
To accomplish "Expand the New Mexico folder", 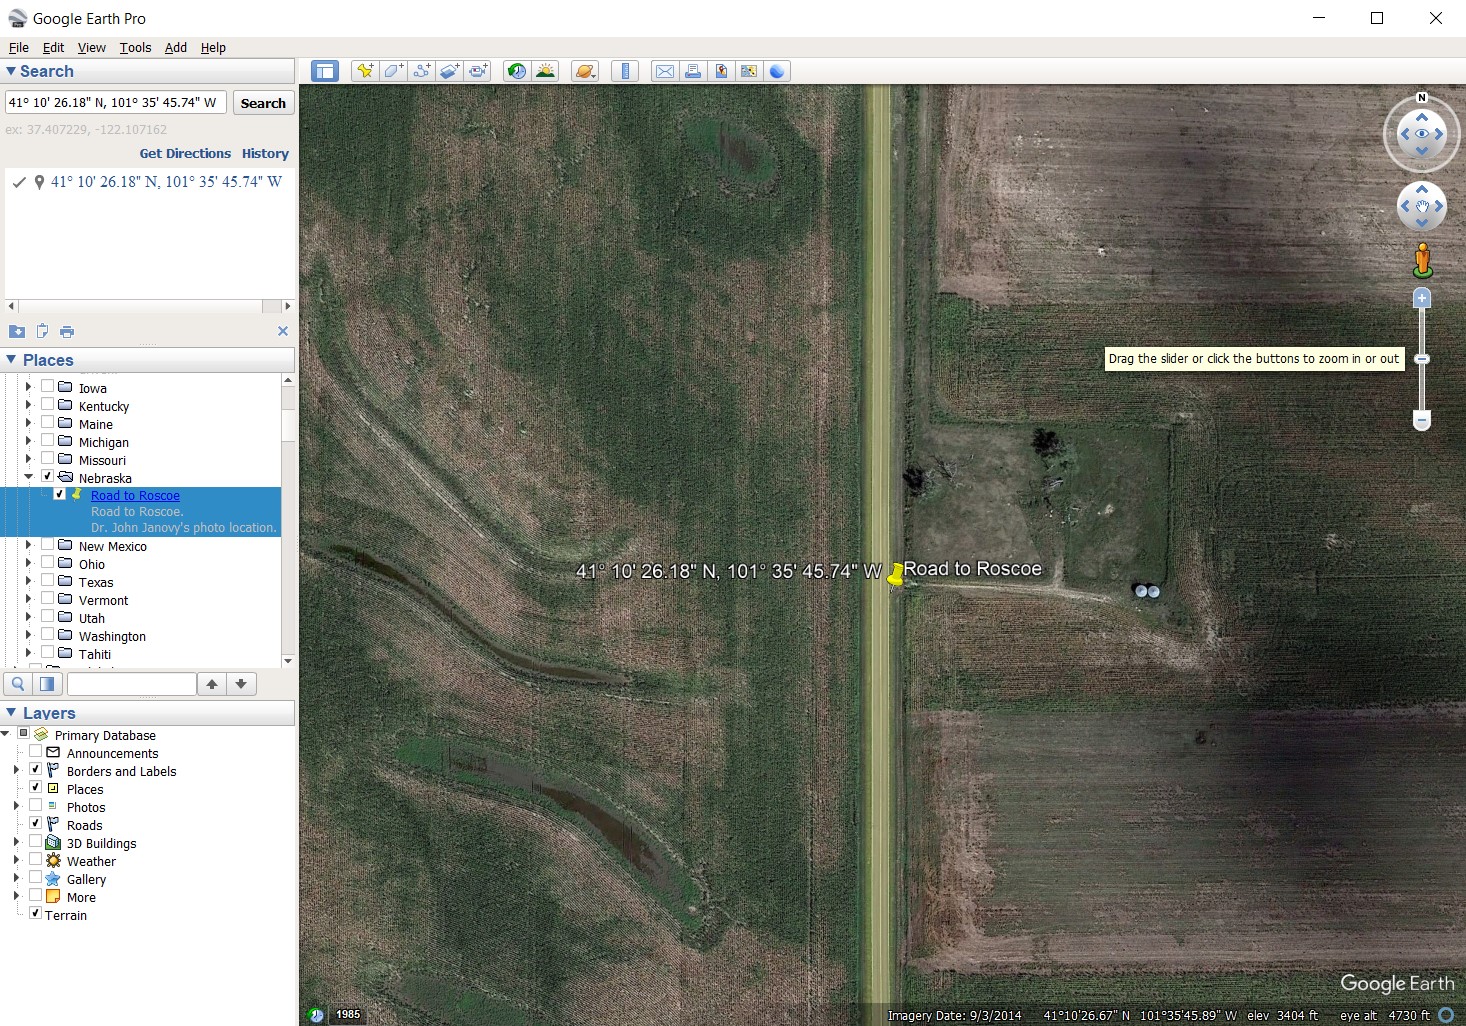I will point(28,545).
